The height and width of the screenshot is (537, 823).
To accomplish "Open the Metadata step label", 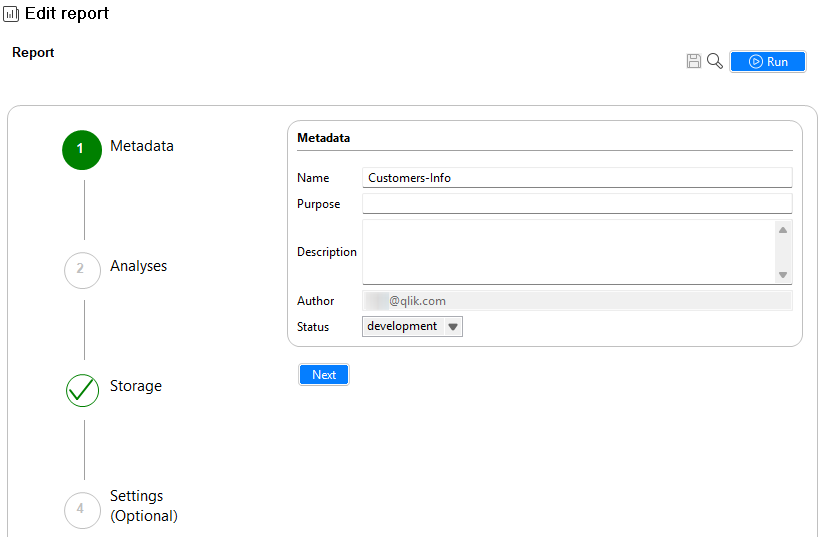I will point(142,146).
